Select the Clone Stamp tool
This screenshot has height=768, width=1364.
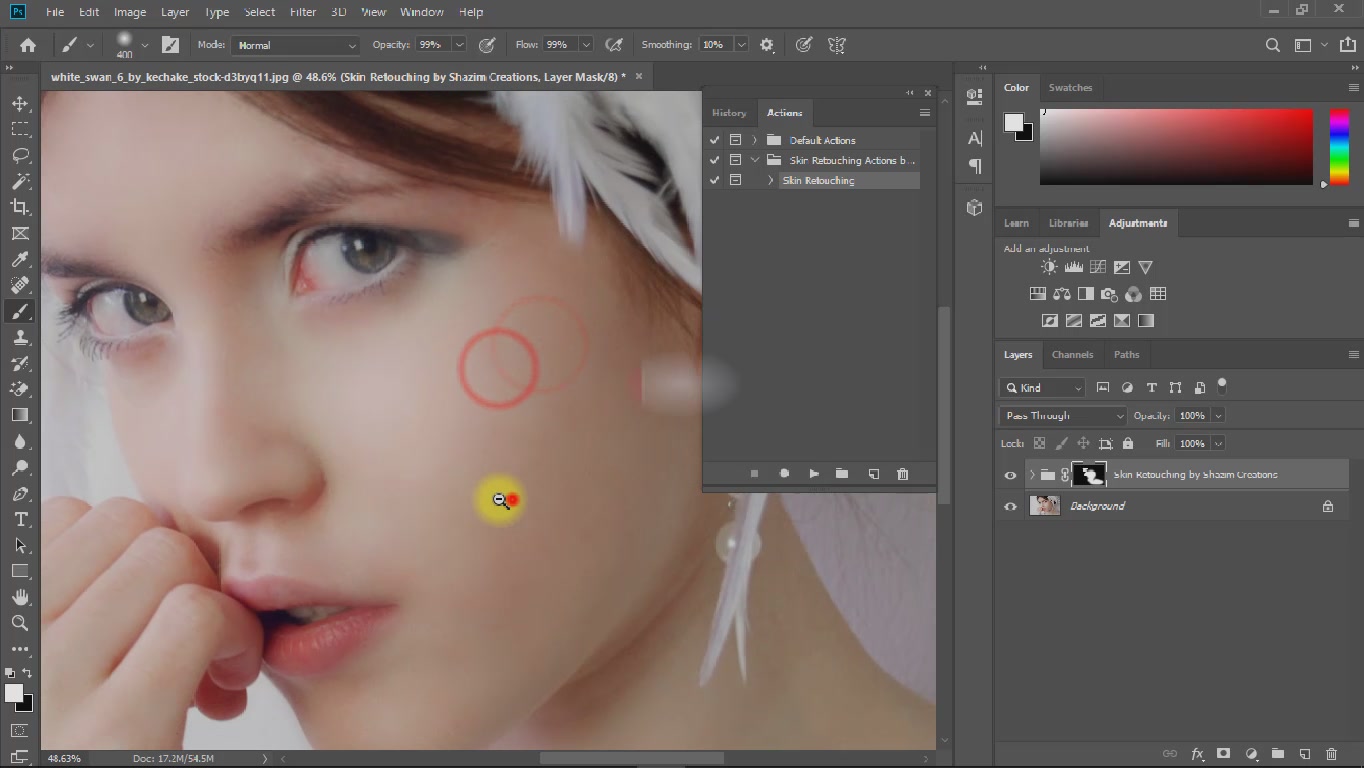pyautogui.click(x=20, y=338)
